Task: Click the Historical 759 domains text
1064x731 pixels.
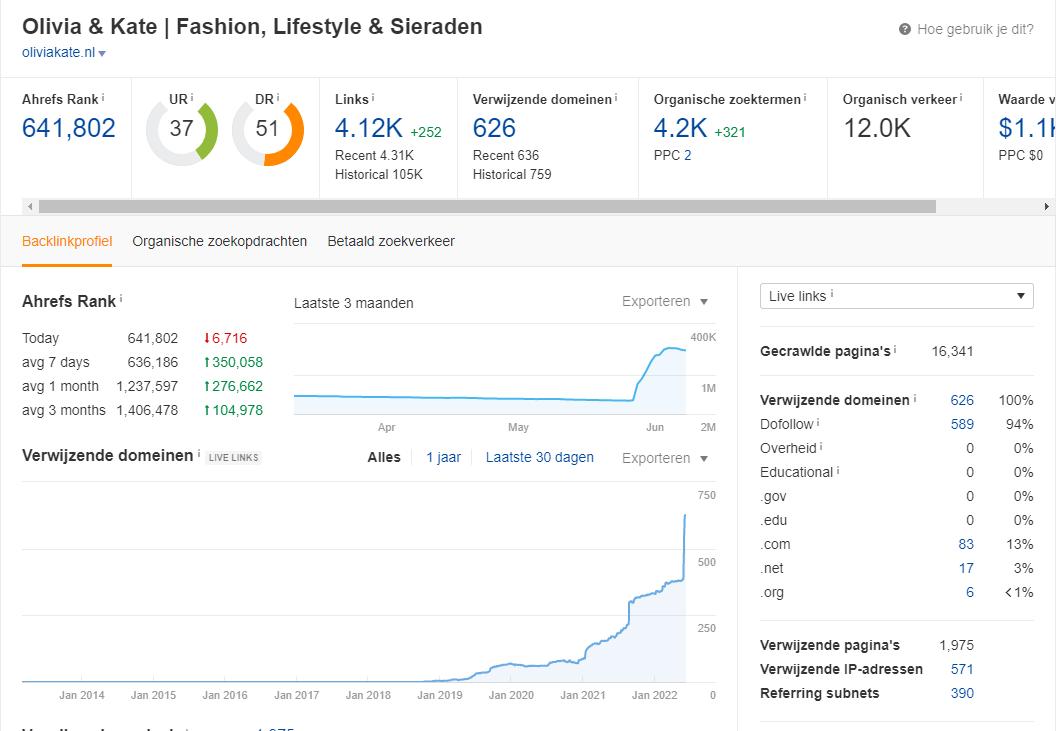Action: pos(512,174)
